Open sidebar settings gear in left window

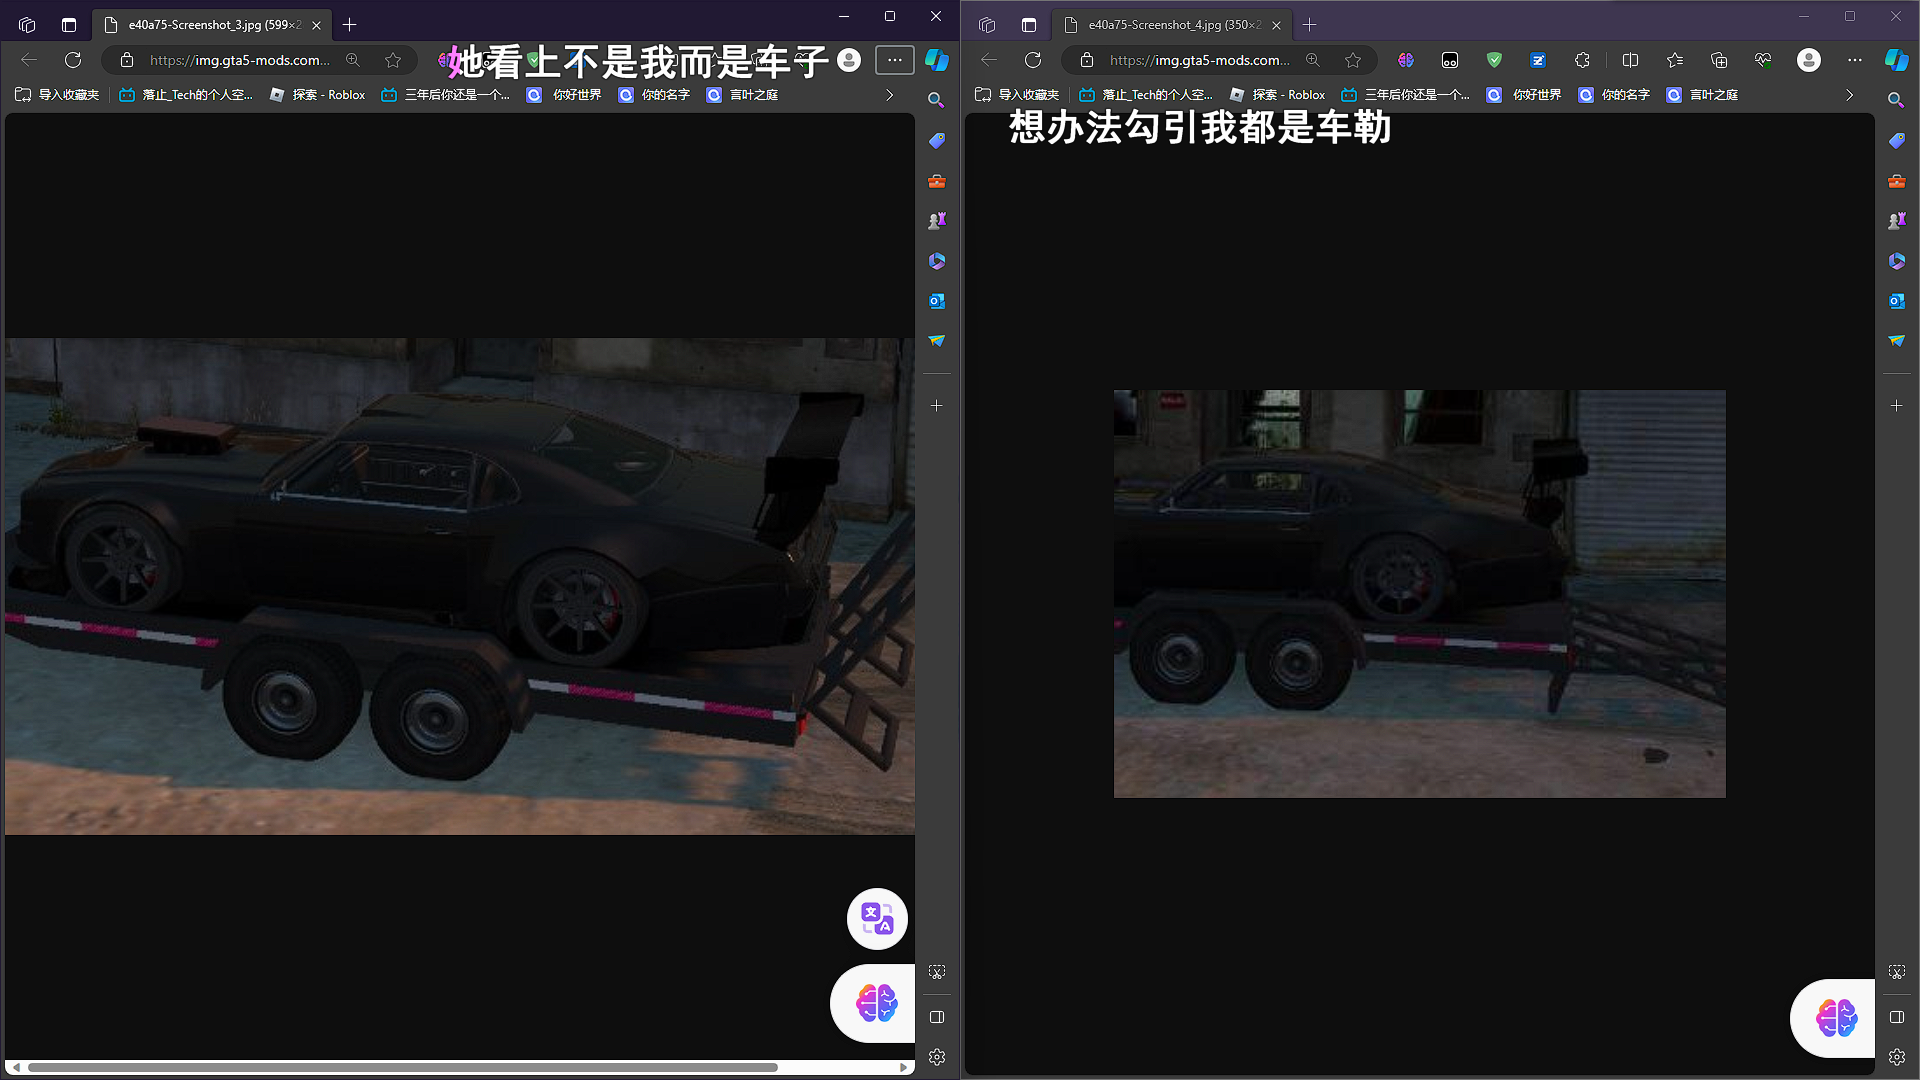[x=937, y=1057]
